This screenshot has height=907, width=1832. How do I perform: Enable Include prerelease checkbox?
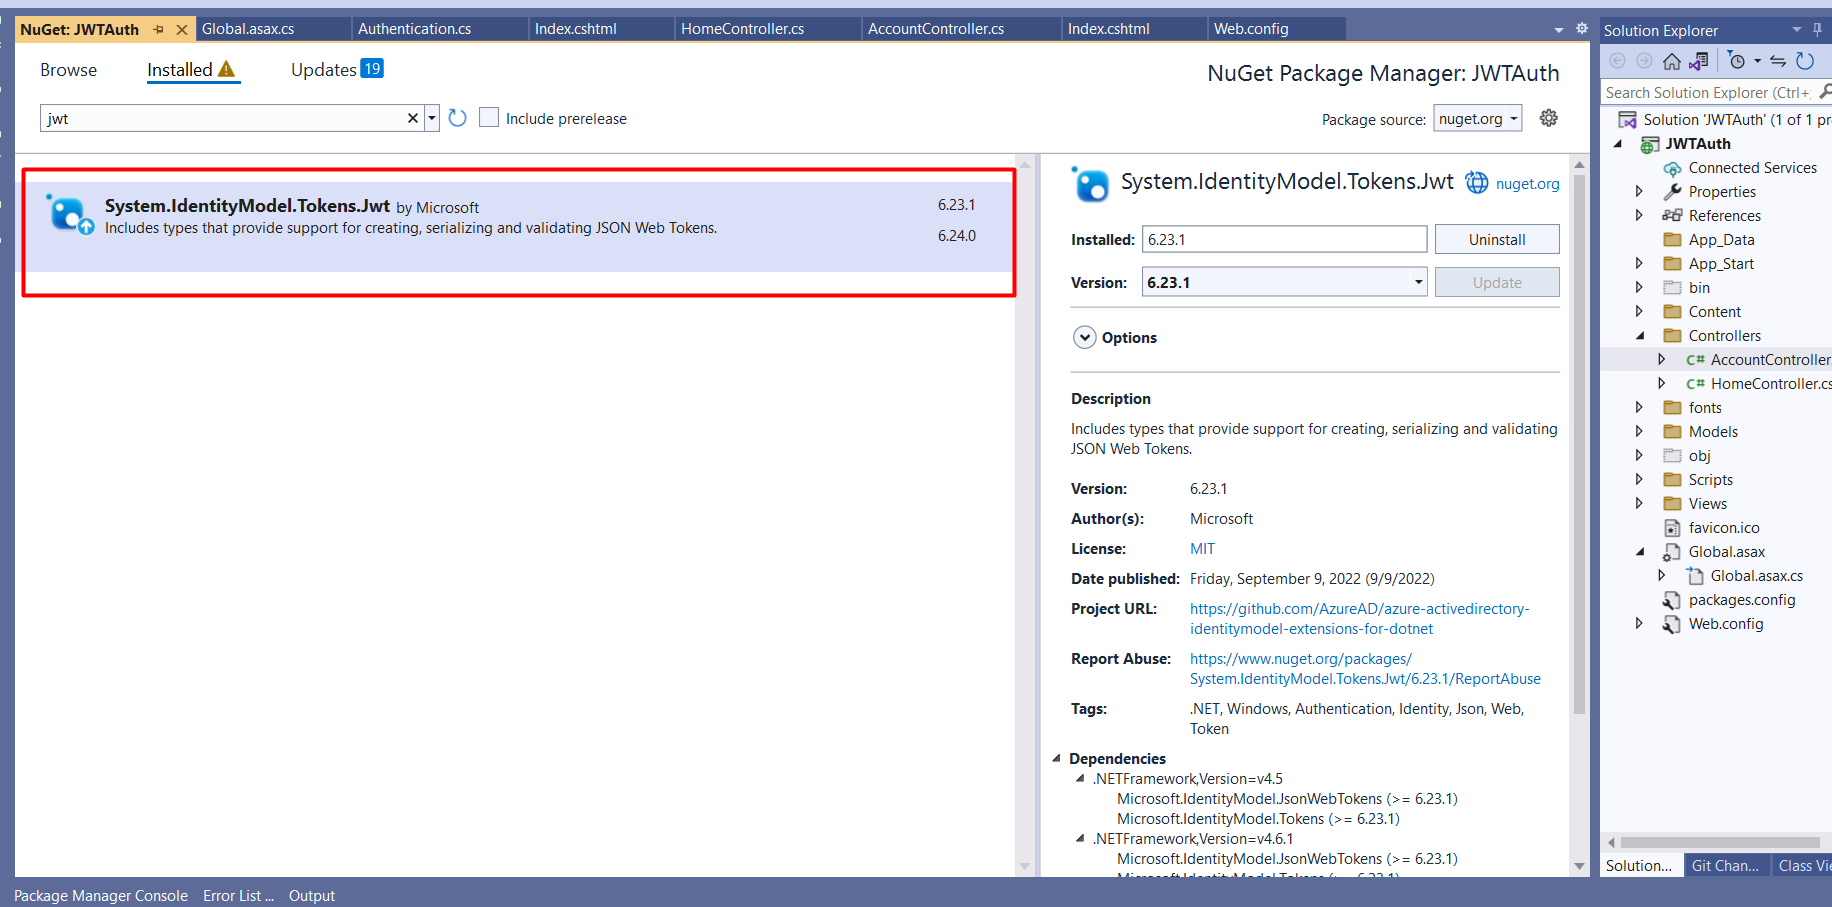489,118
